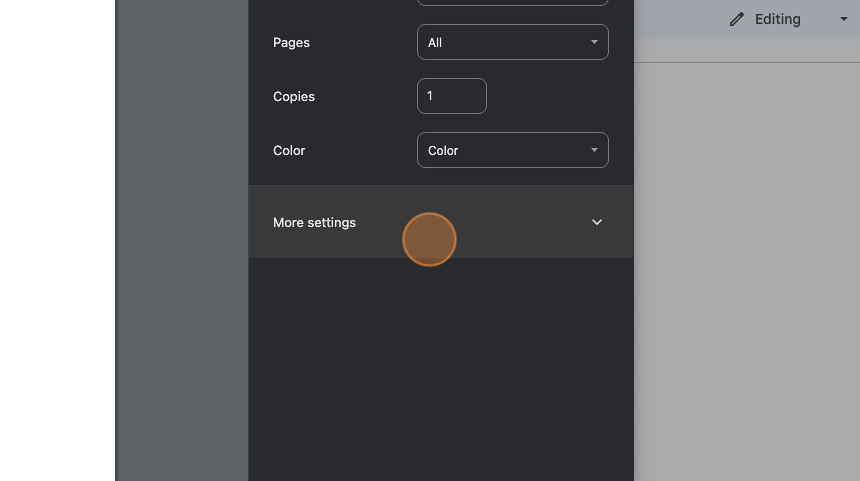Open the Editing mode menu
The width and height of the screenshot is (860, 481).
[x=788, y=19]
